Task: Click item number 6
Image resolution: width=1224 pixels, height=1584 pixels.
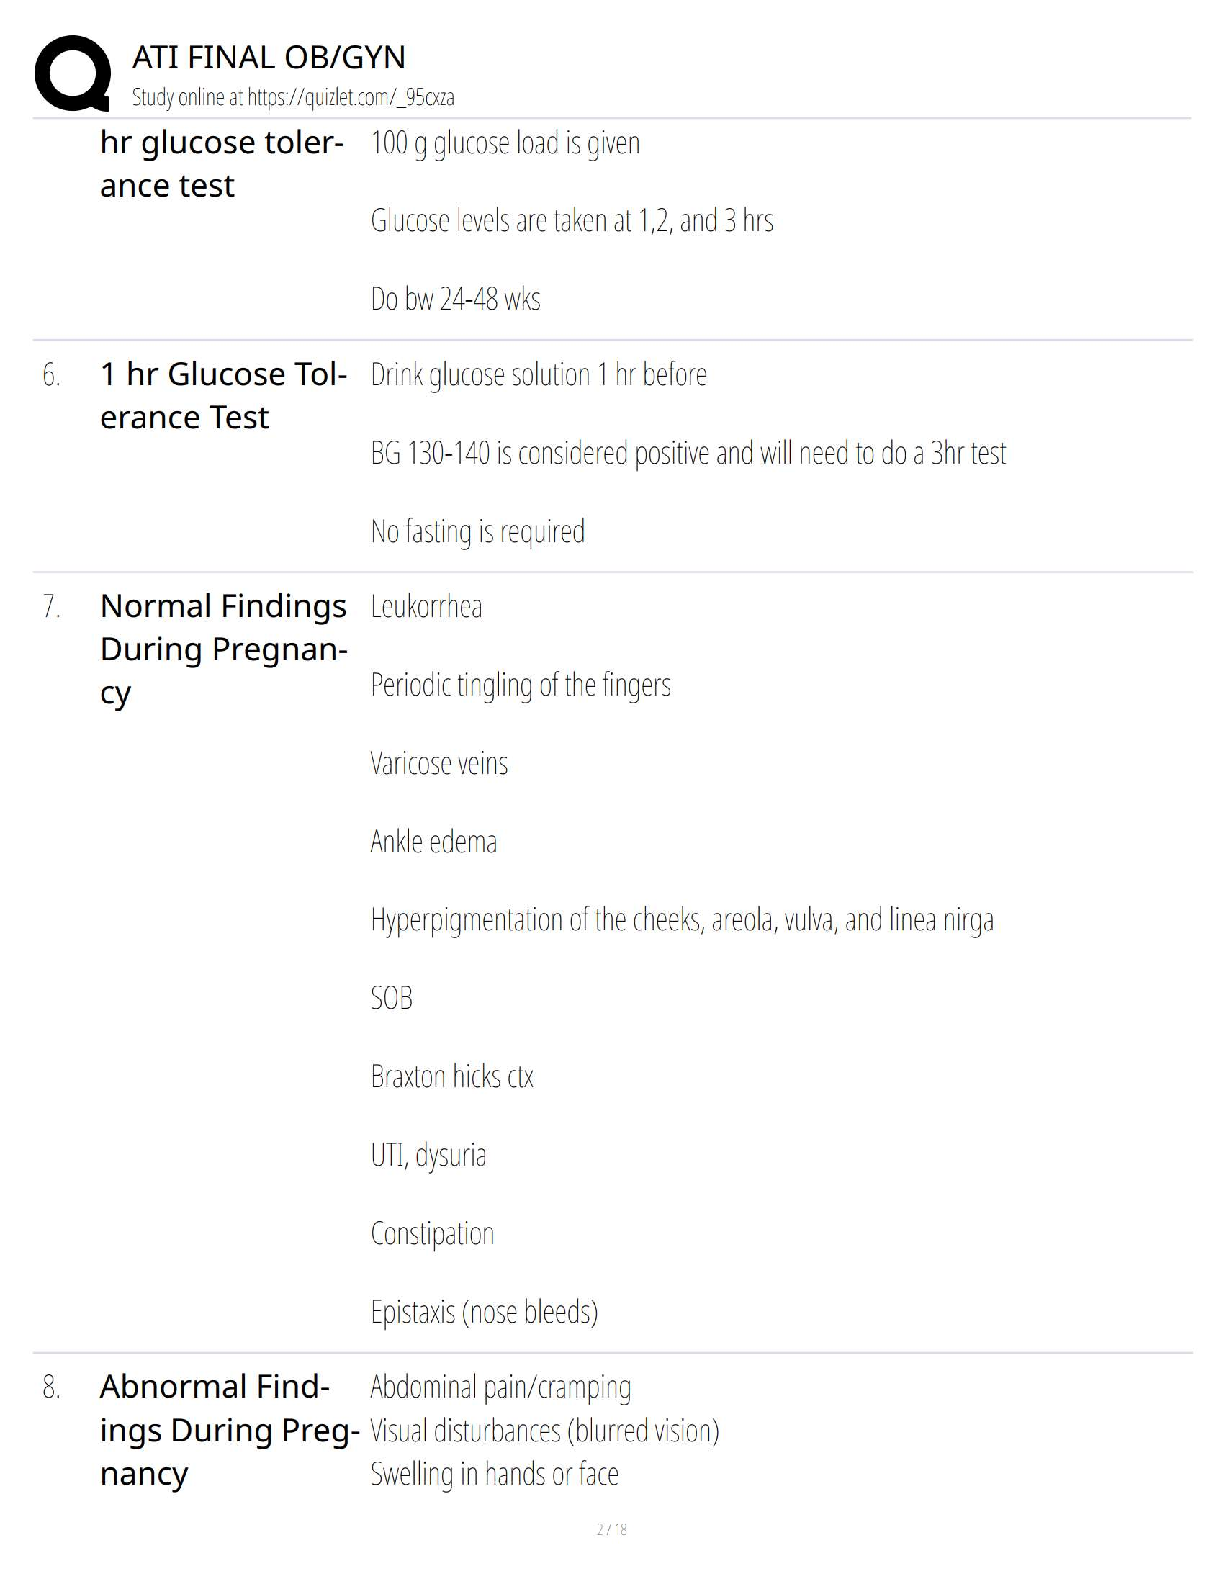Action: (x=51, y=375)
